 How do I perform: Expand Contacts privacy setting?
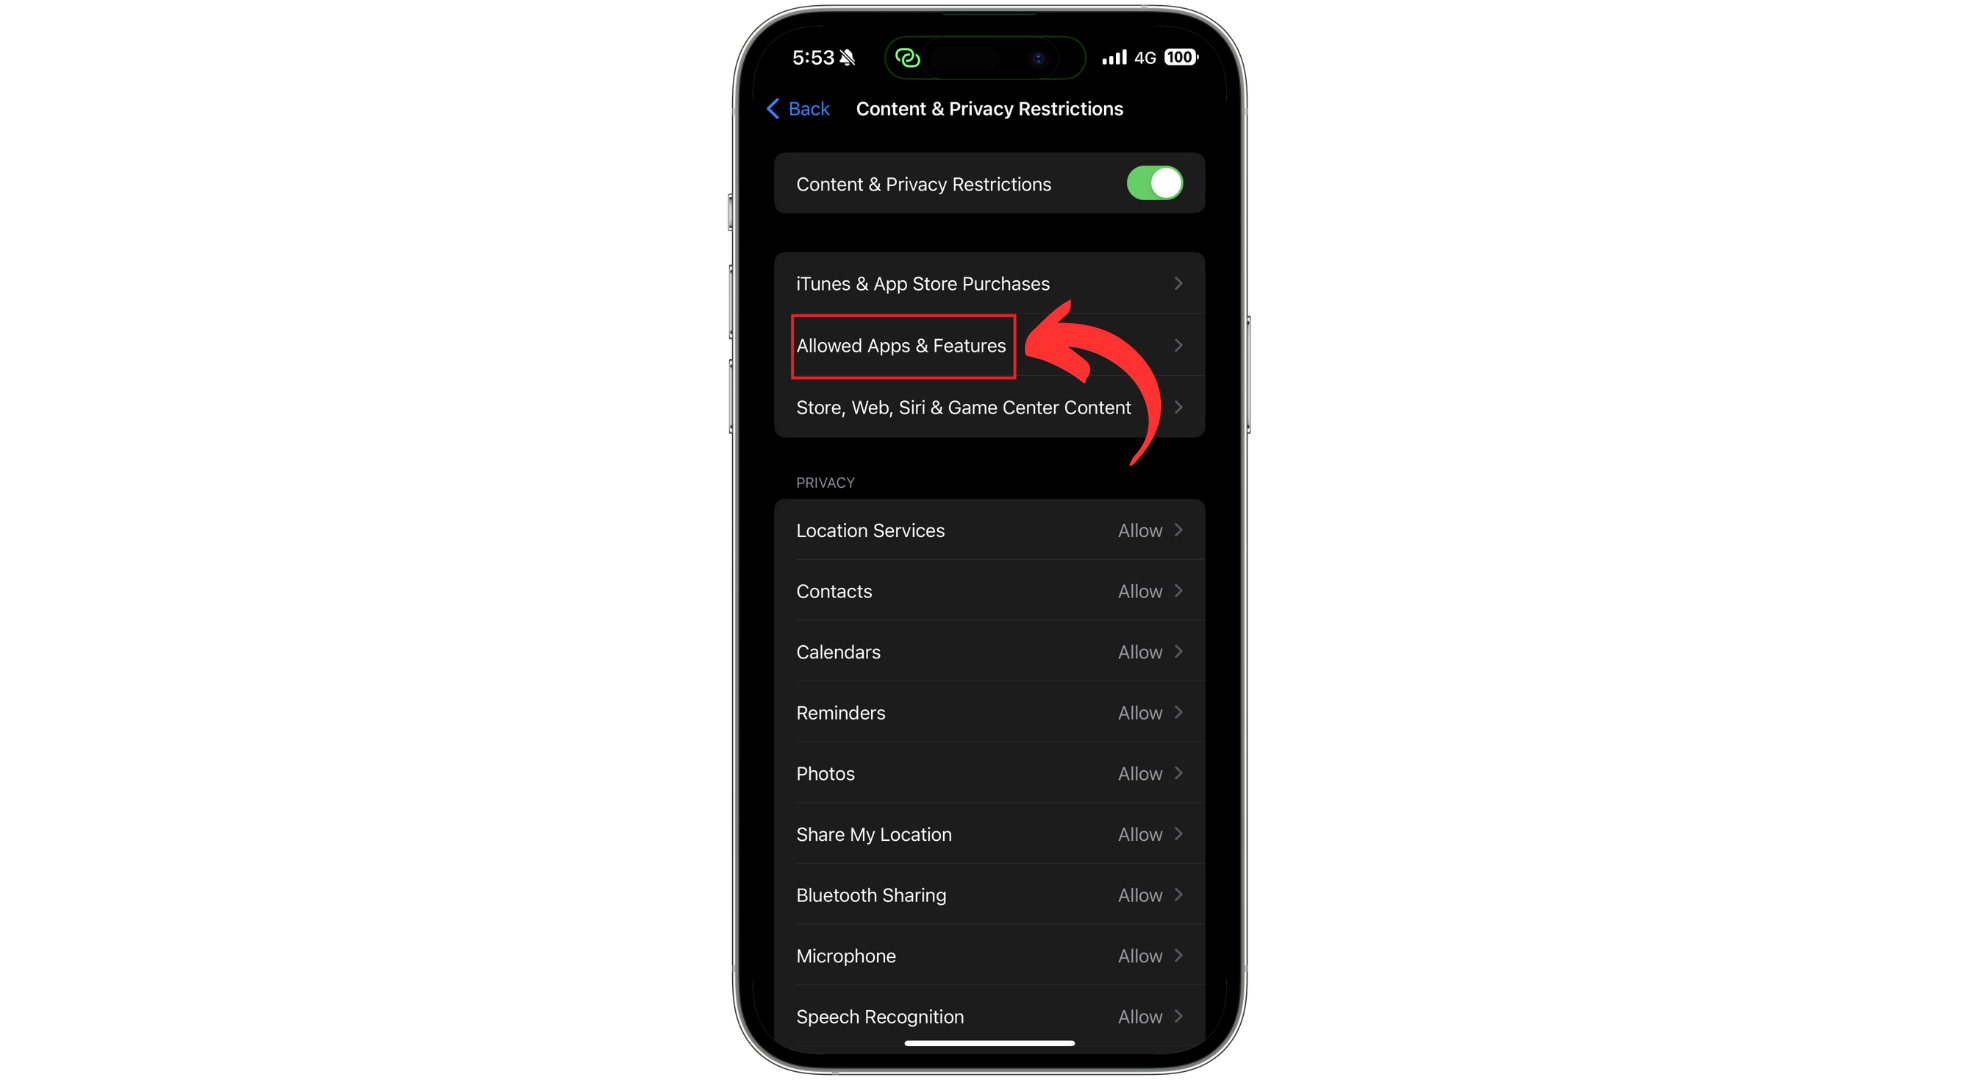[989, 591]
